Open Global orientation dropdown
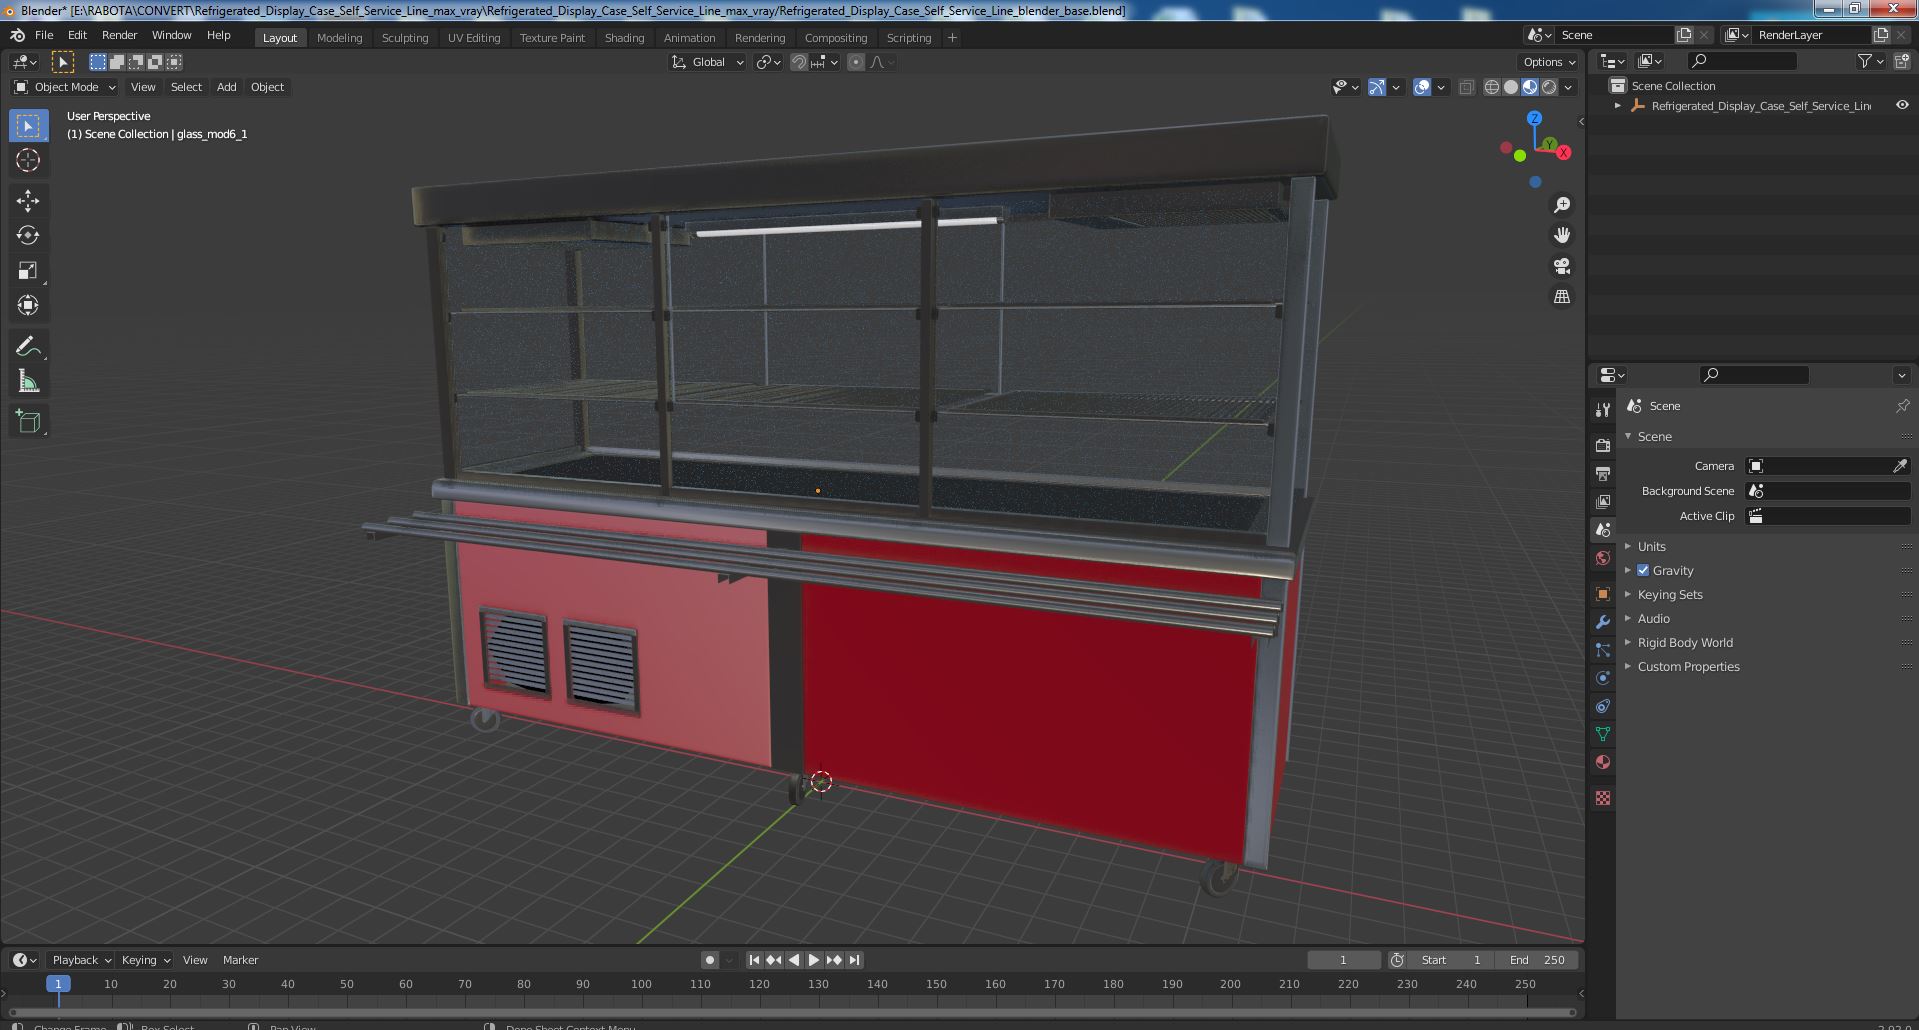The width and height of the screenshot is (1919, 1030). (708, 62)
